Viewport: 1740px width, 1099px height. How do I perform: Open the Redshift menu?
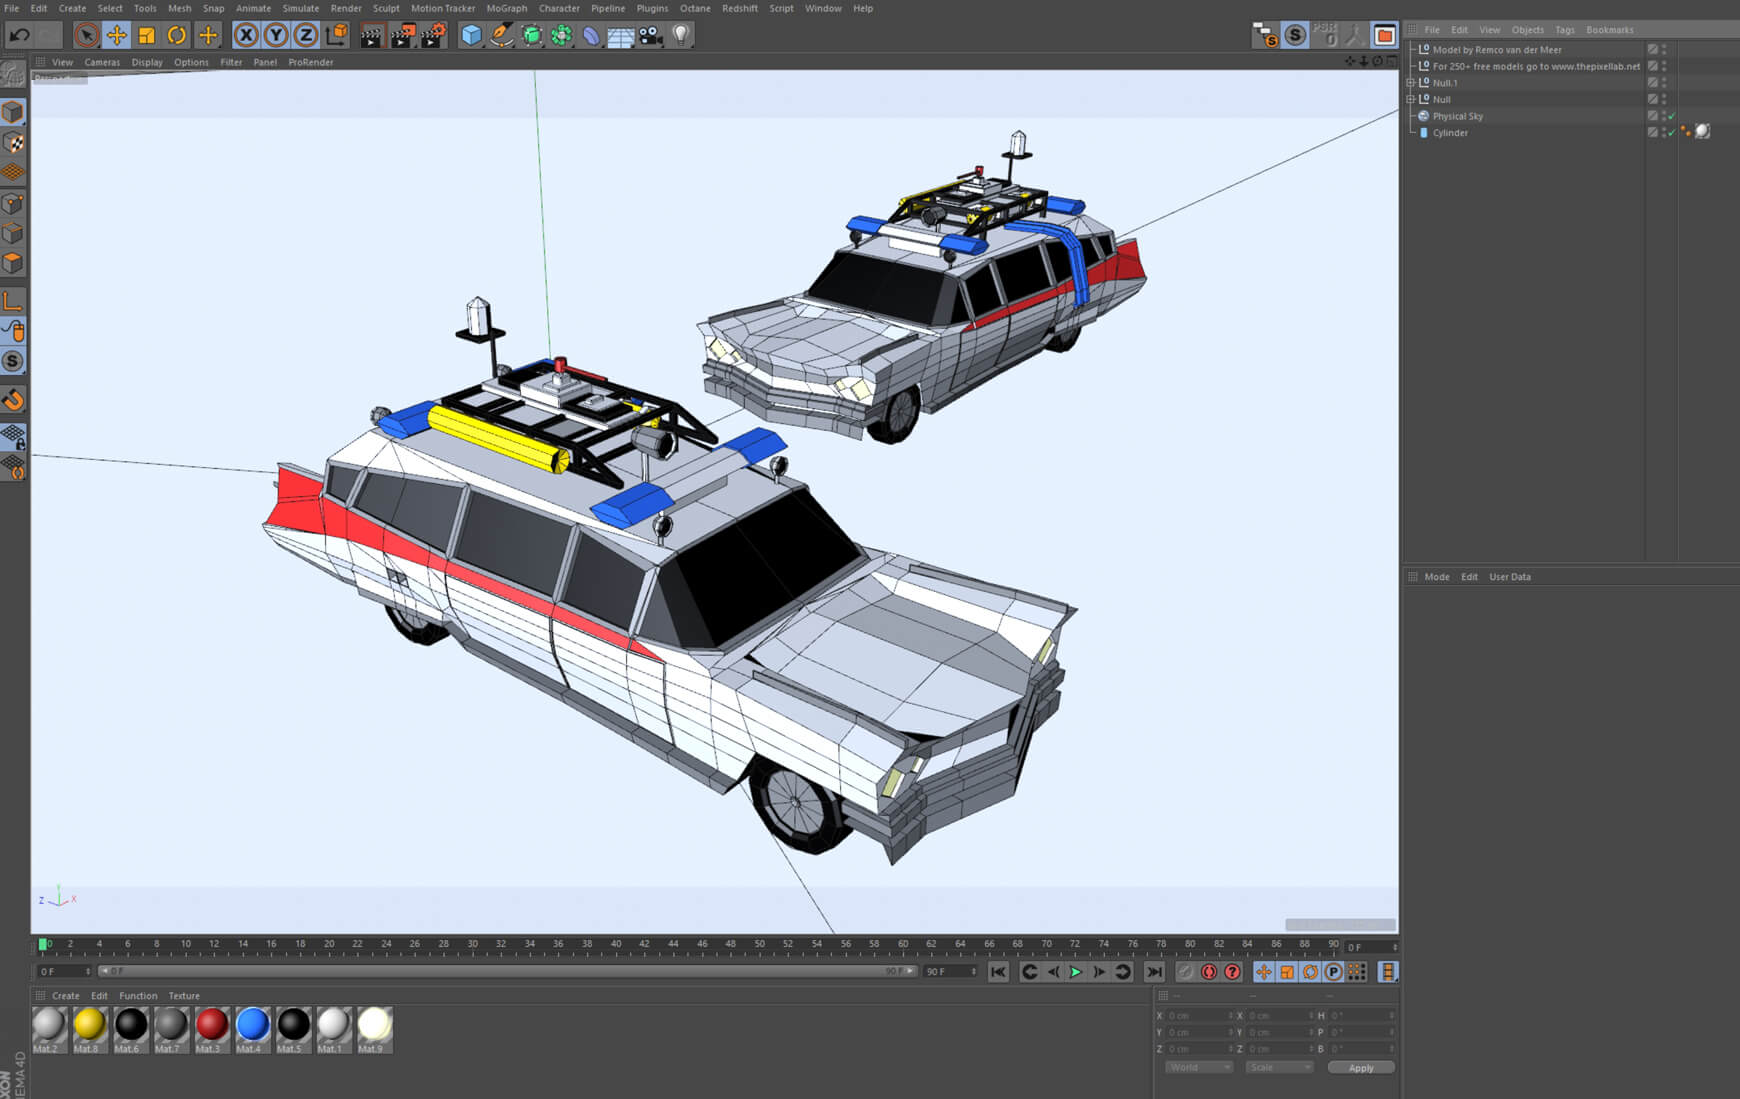(740, 8)
